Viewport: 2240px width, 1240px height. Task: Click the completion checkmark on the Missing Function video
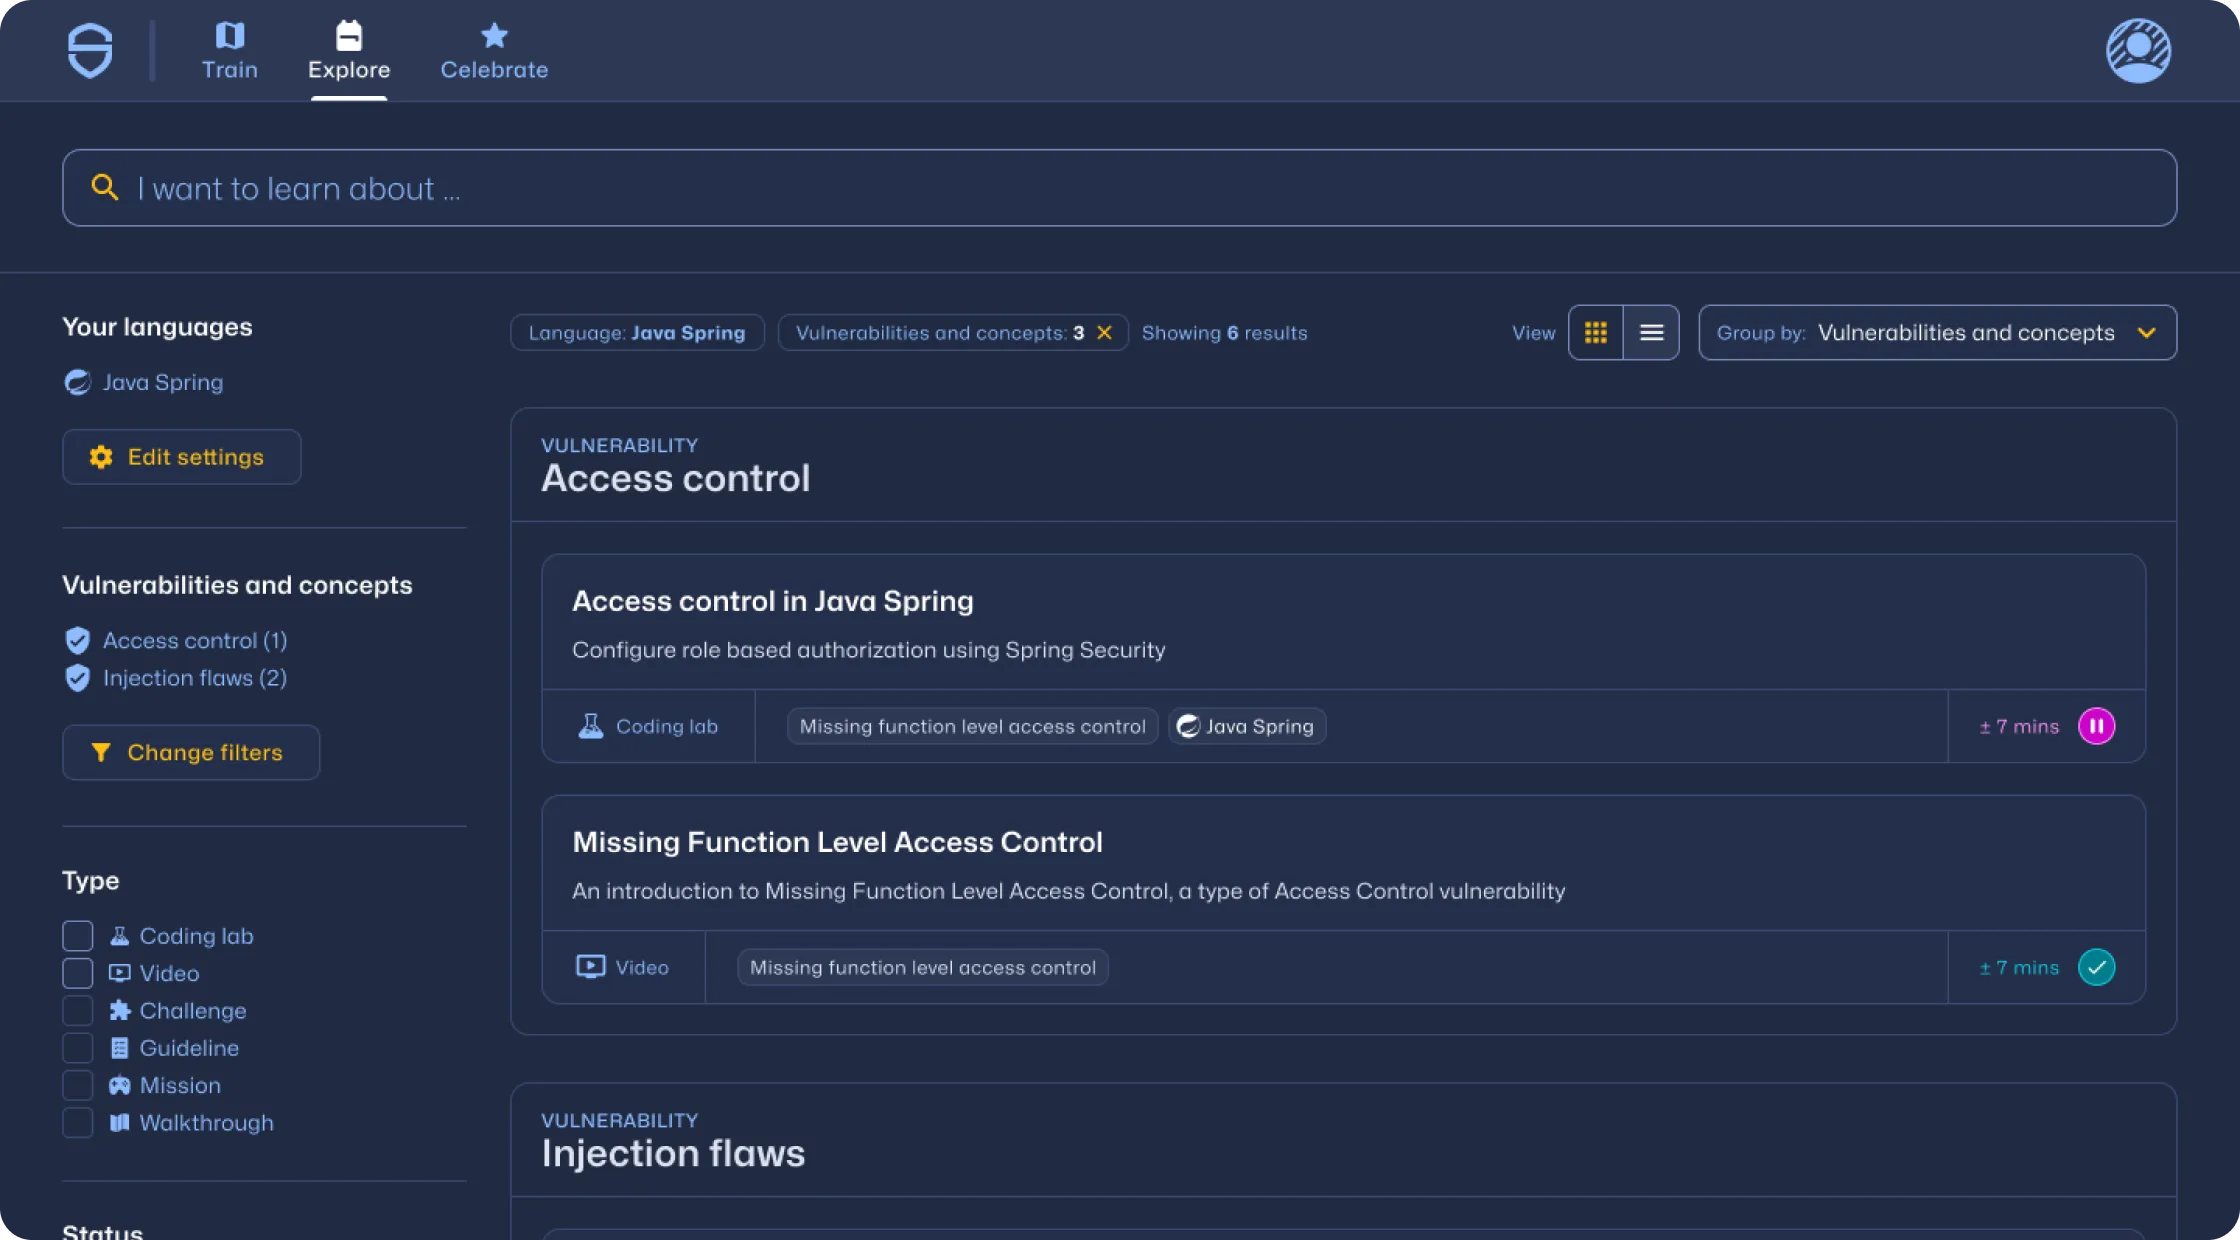tap(2098, 967)
